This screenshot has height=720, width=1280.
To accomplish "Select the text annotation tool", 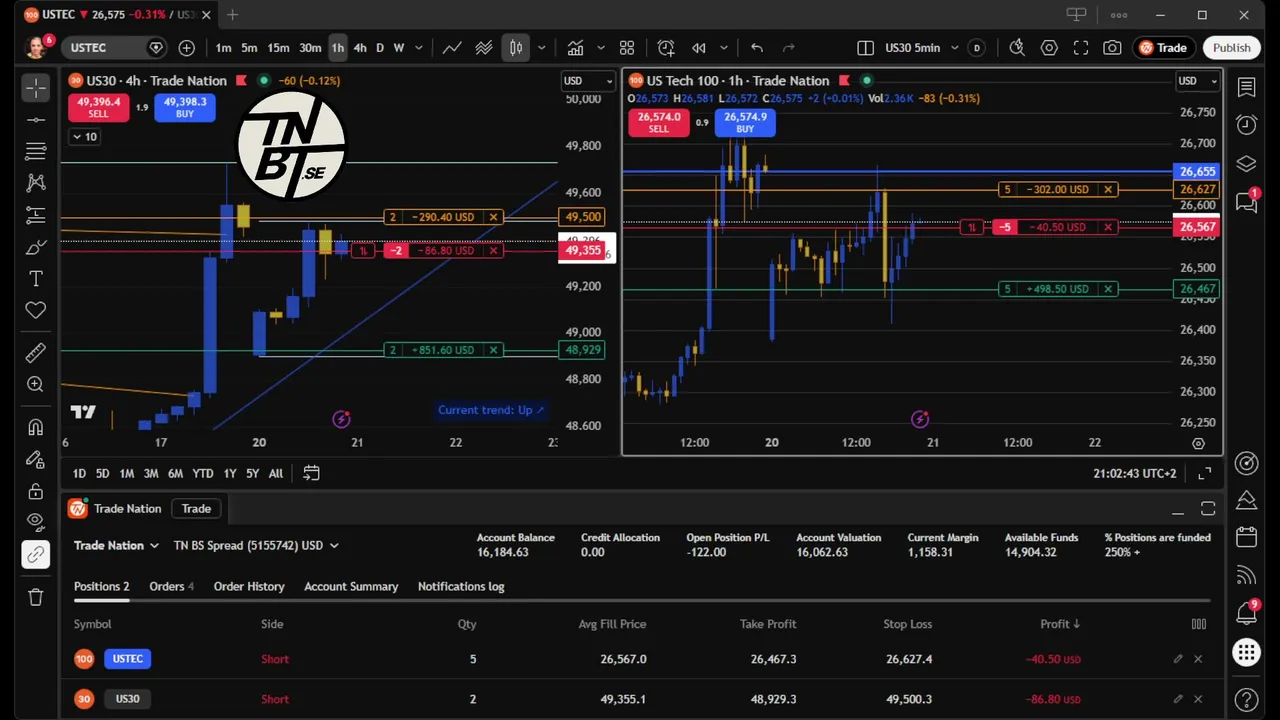I will tap(36, 278).
